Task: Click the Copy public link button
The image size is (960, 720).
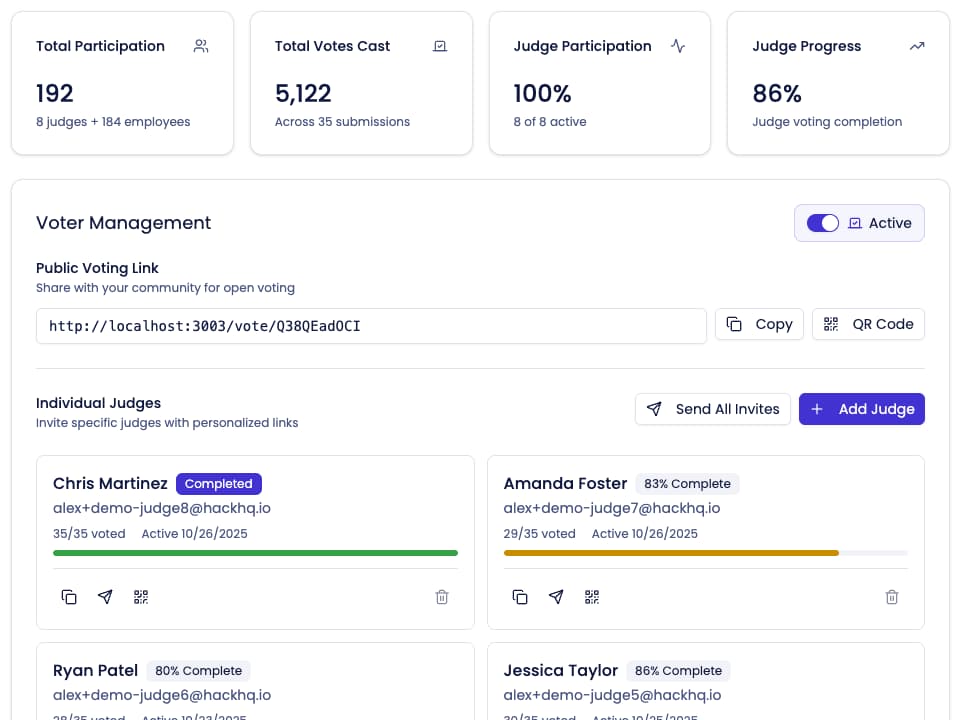Action: coord(759,324)
